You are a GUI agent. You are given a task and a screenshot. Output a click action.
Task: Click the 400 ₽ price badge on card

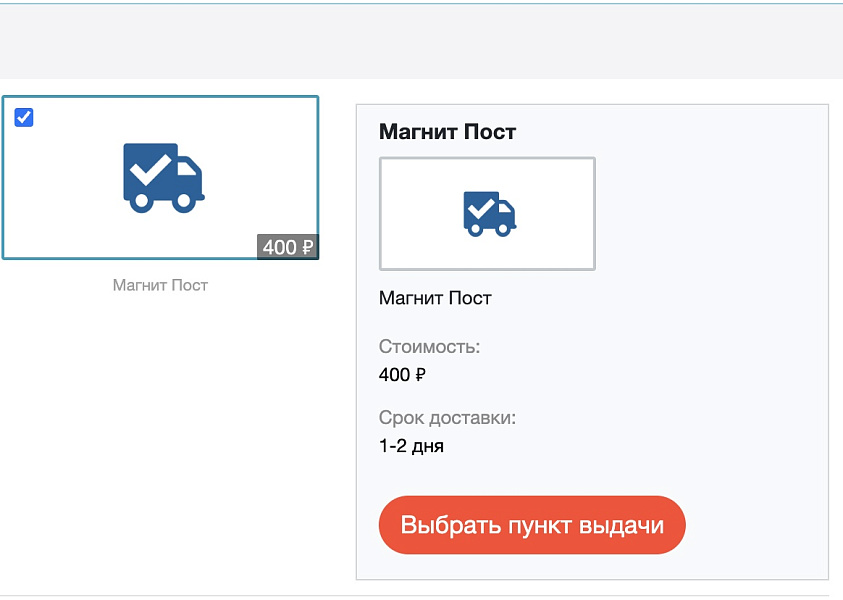[288, 247]
